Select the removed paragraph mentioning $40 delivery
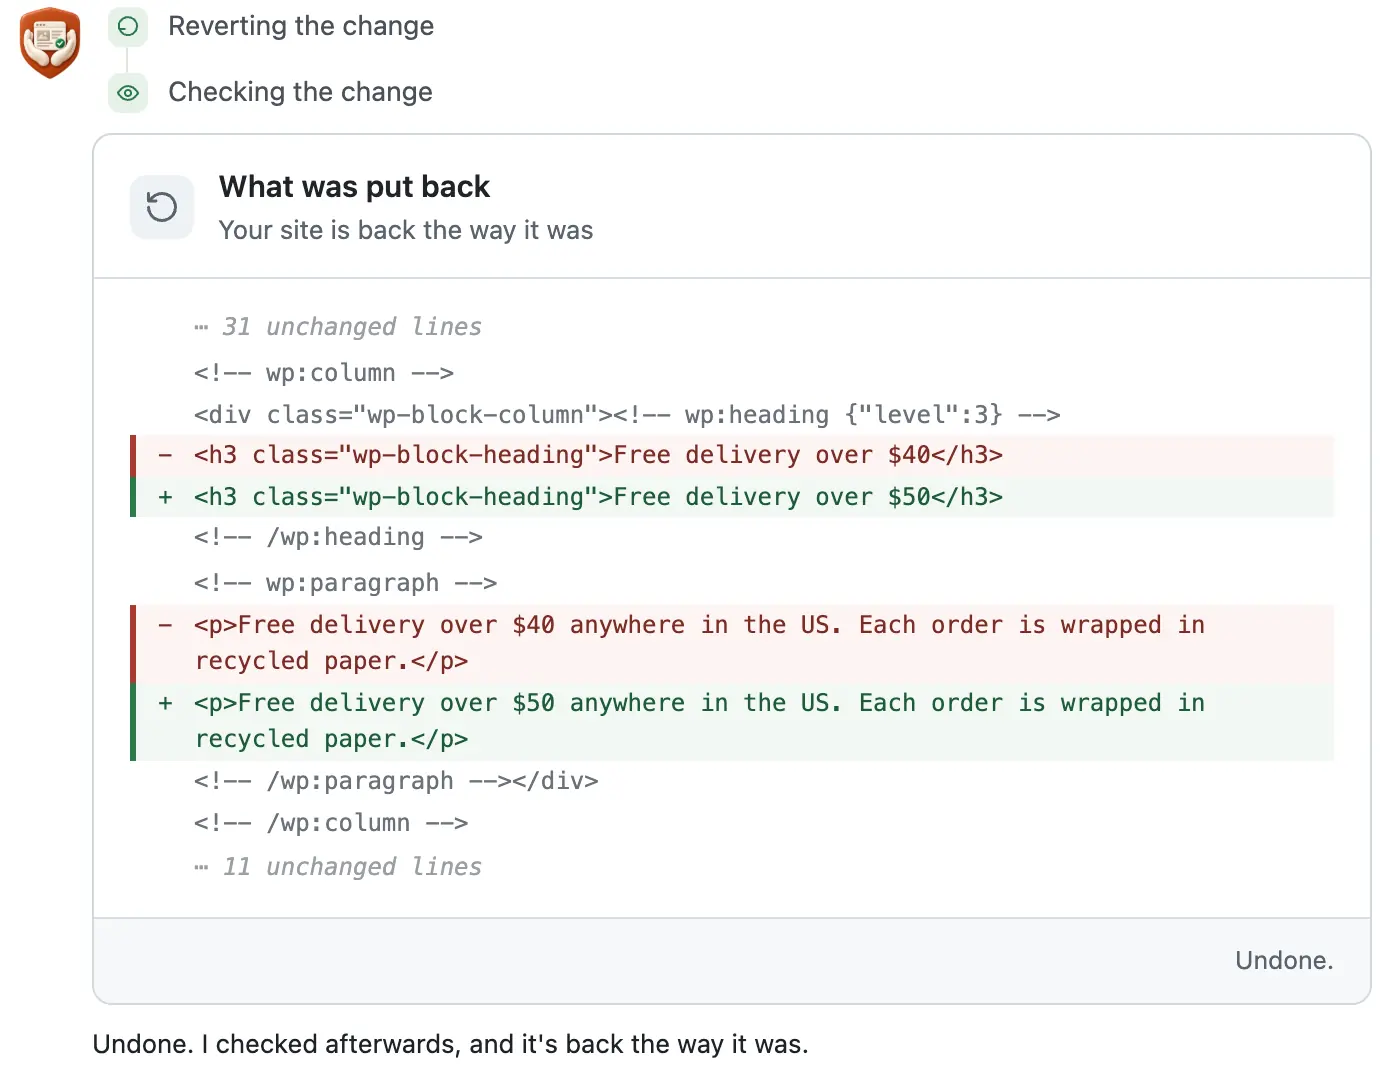The width and height of the screenshot is (1380, 1080). click(x=732, y=643)
